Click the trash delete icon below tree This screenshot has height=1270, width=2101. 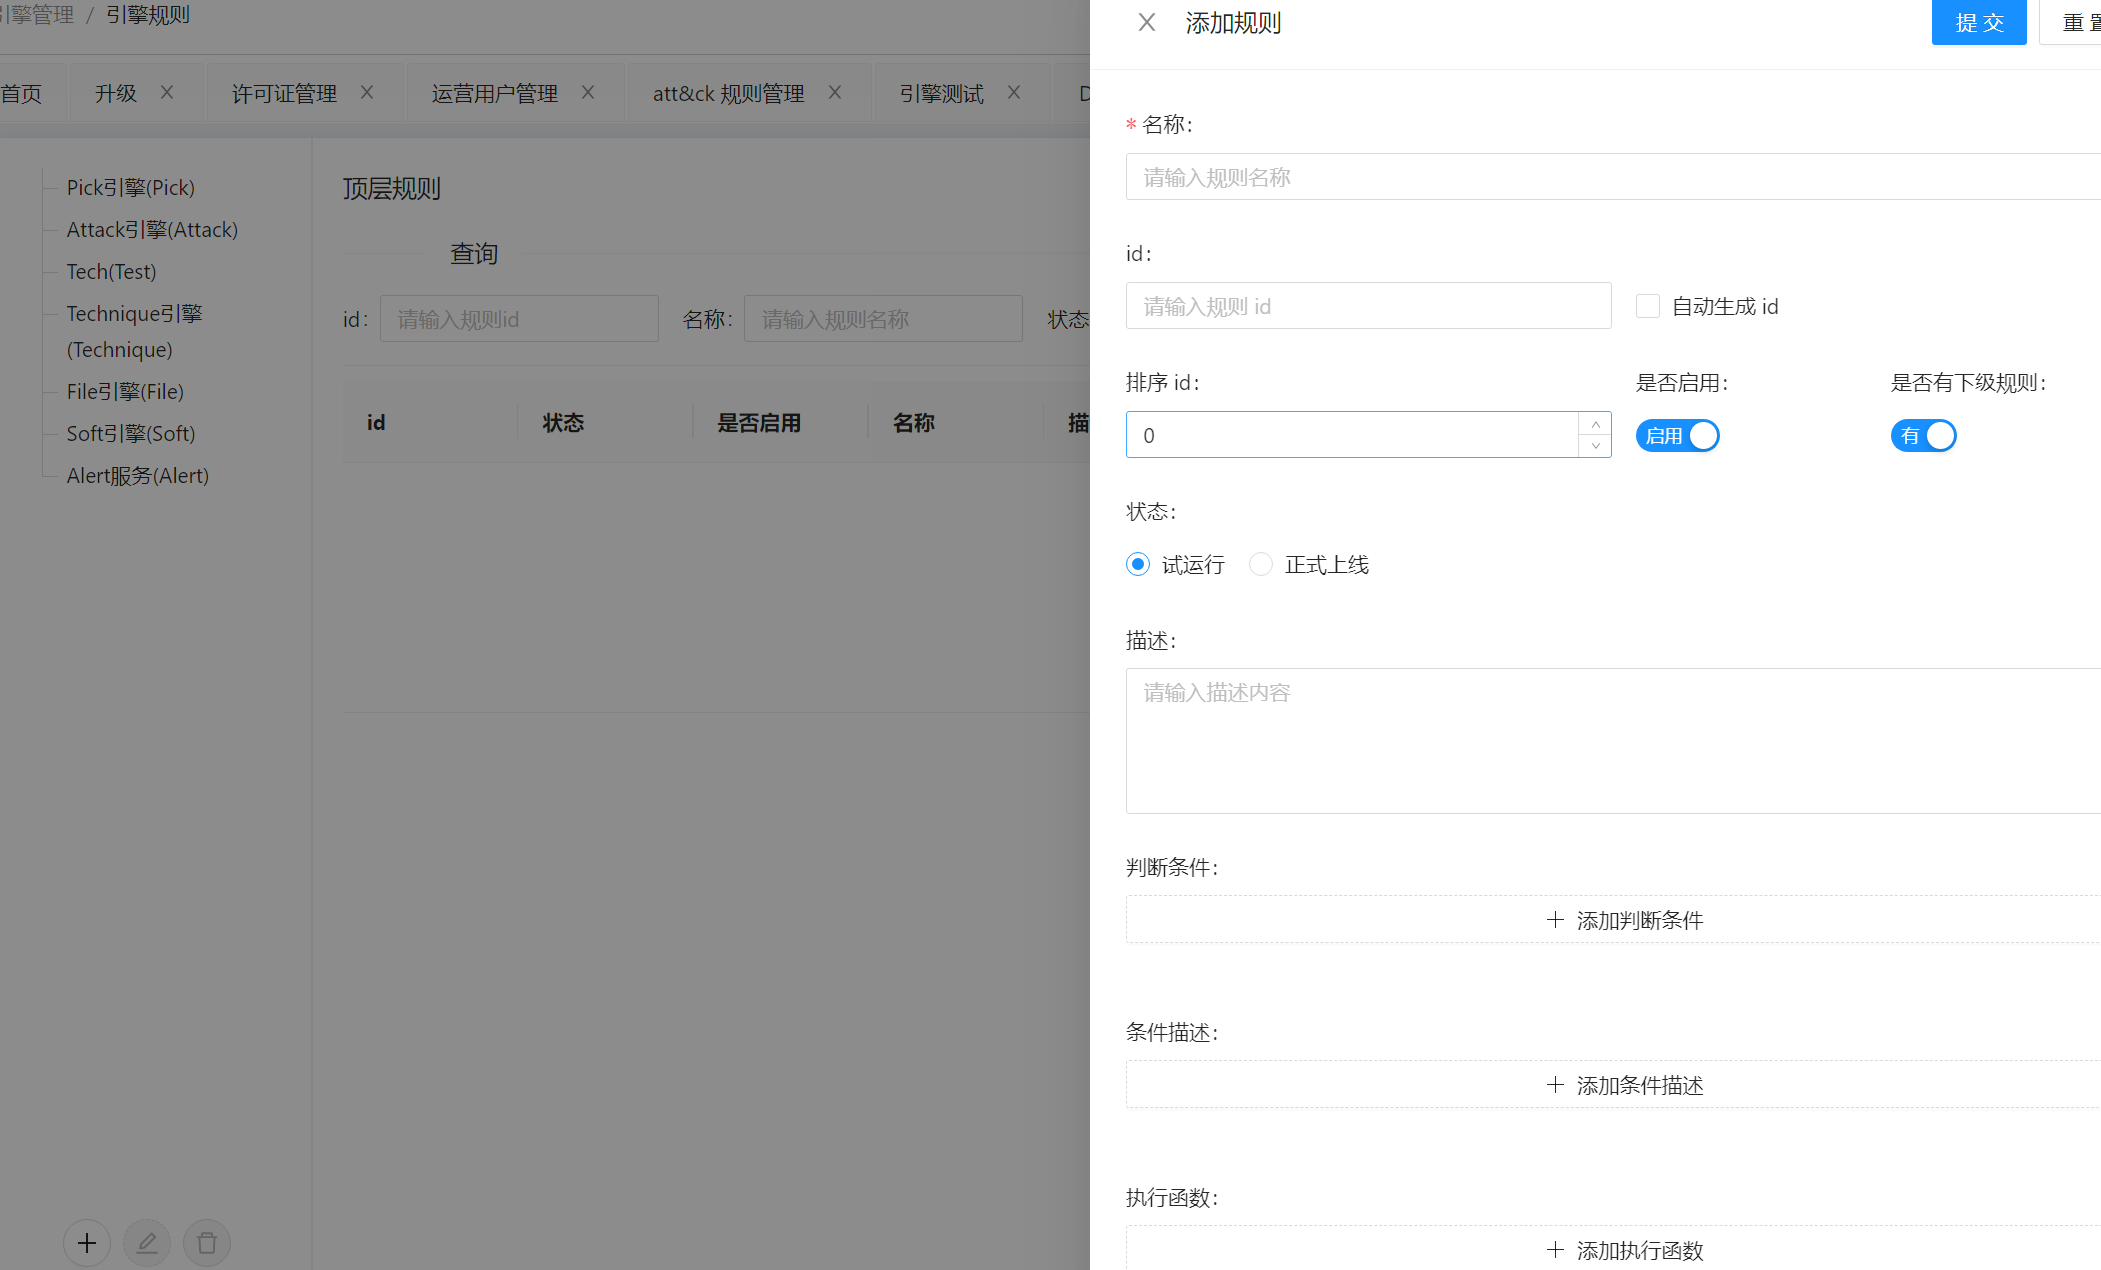(x=207, y=1243)
